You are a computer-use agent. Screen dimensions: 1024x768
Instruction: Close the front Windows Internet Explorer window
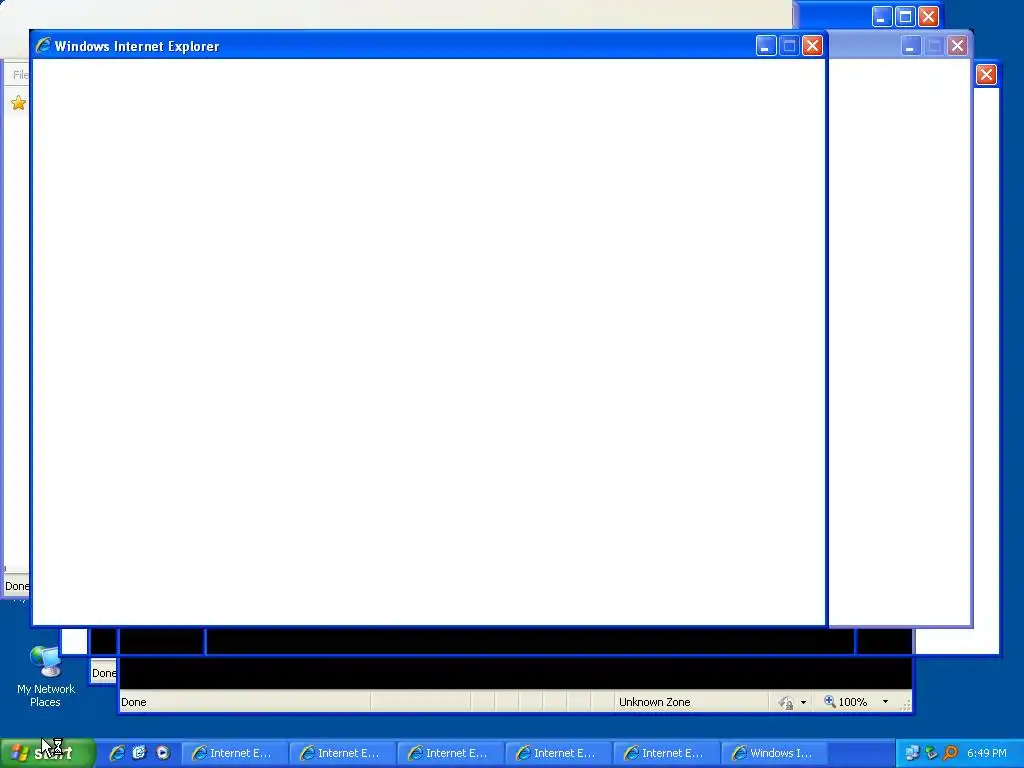click(812, 46)
